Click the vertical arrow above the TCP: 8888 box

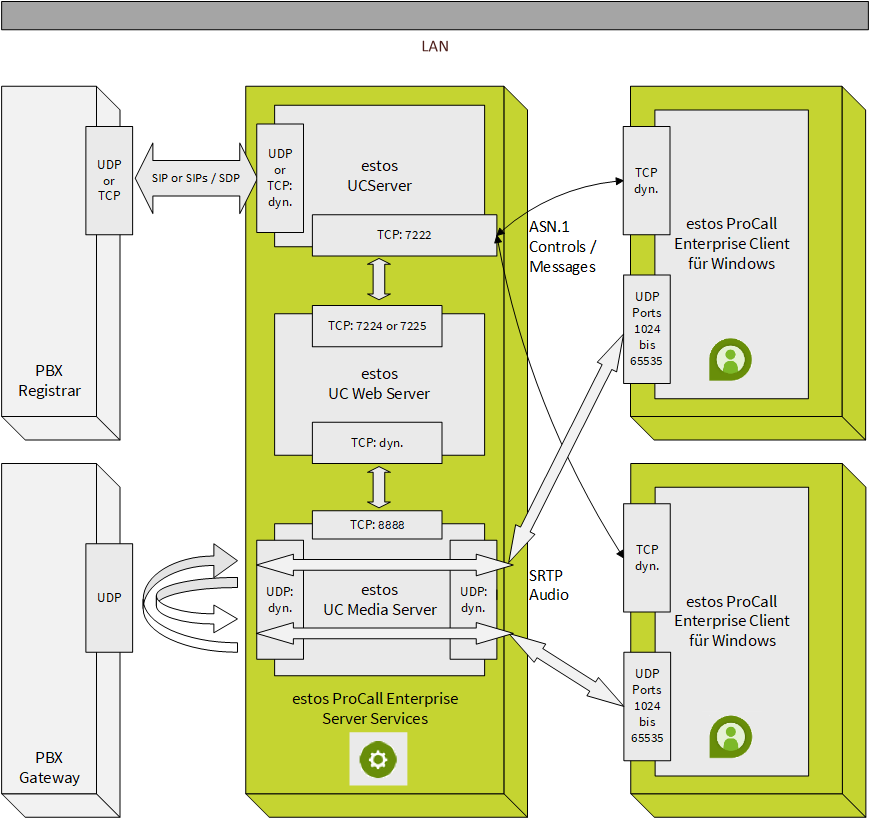point(378,487)
